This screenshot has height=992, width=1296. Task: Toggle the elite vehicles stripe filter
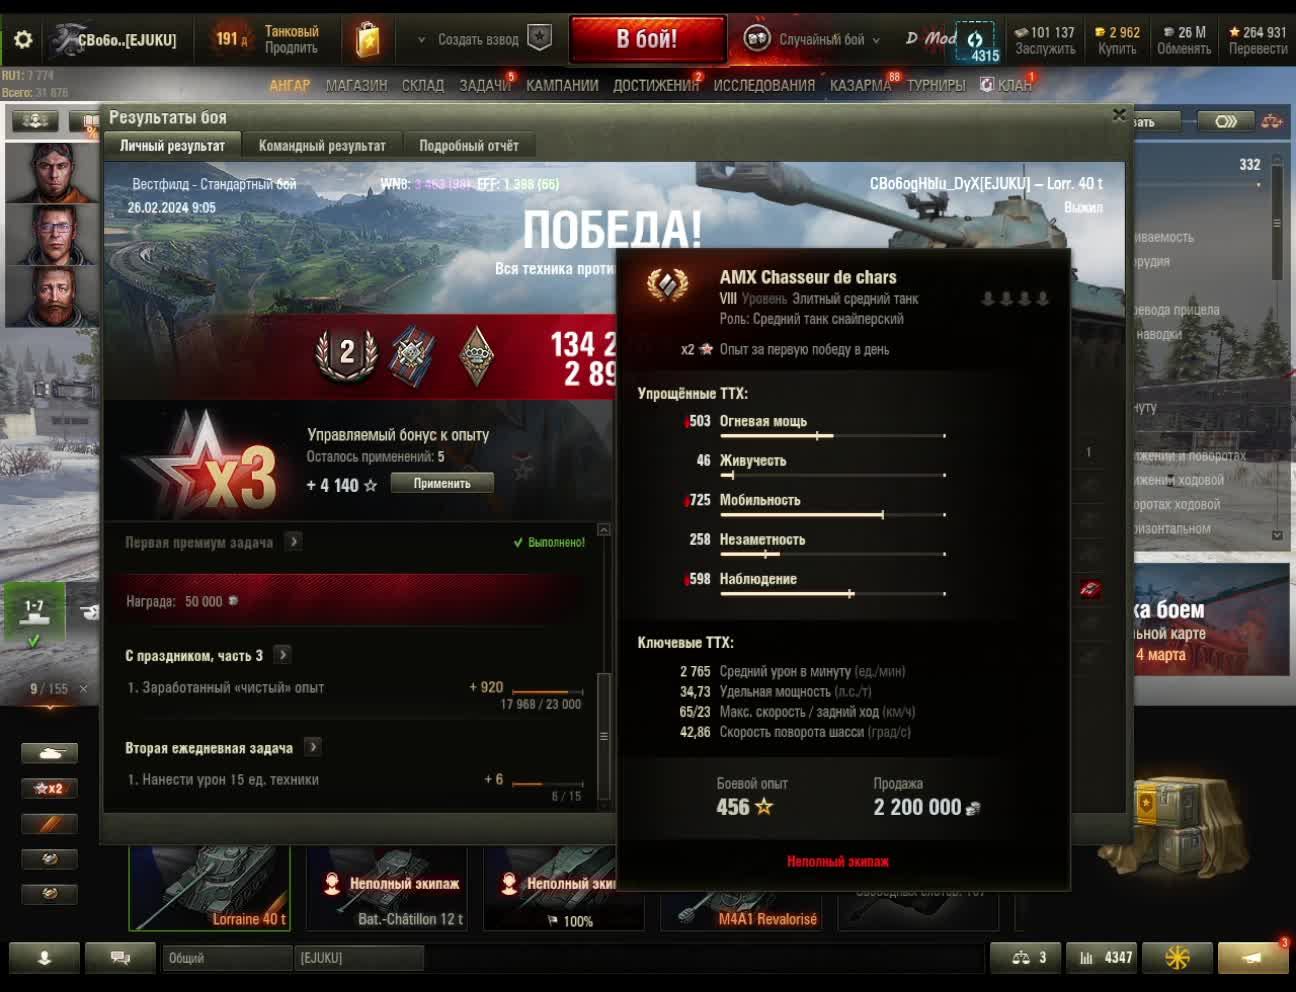(x=49, y=824)
